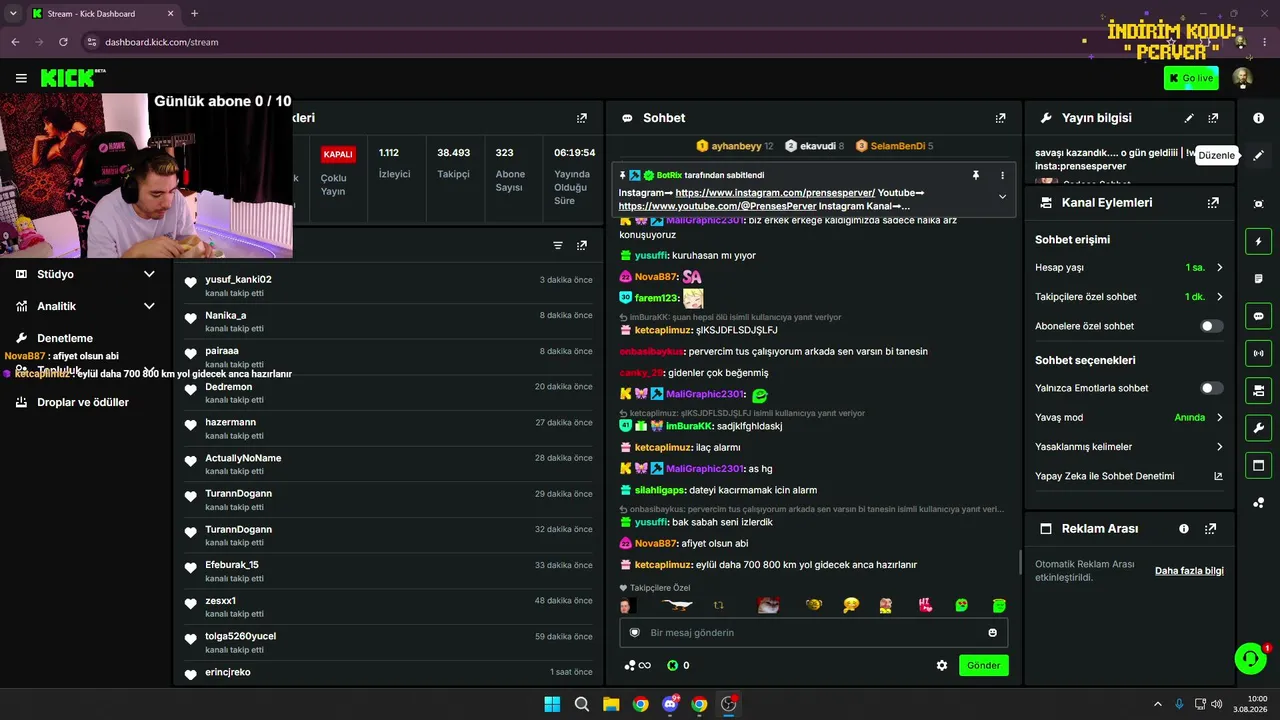This screenshot has width=1280, height=720.
Task: Open Yavaş mod setting chevron
Action: click(1219, 417)
